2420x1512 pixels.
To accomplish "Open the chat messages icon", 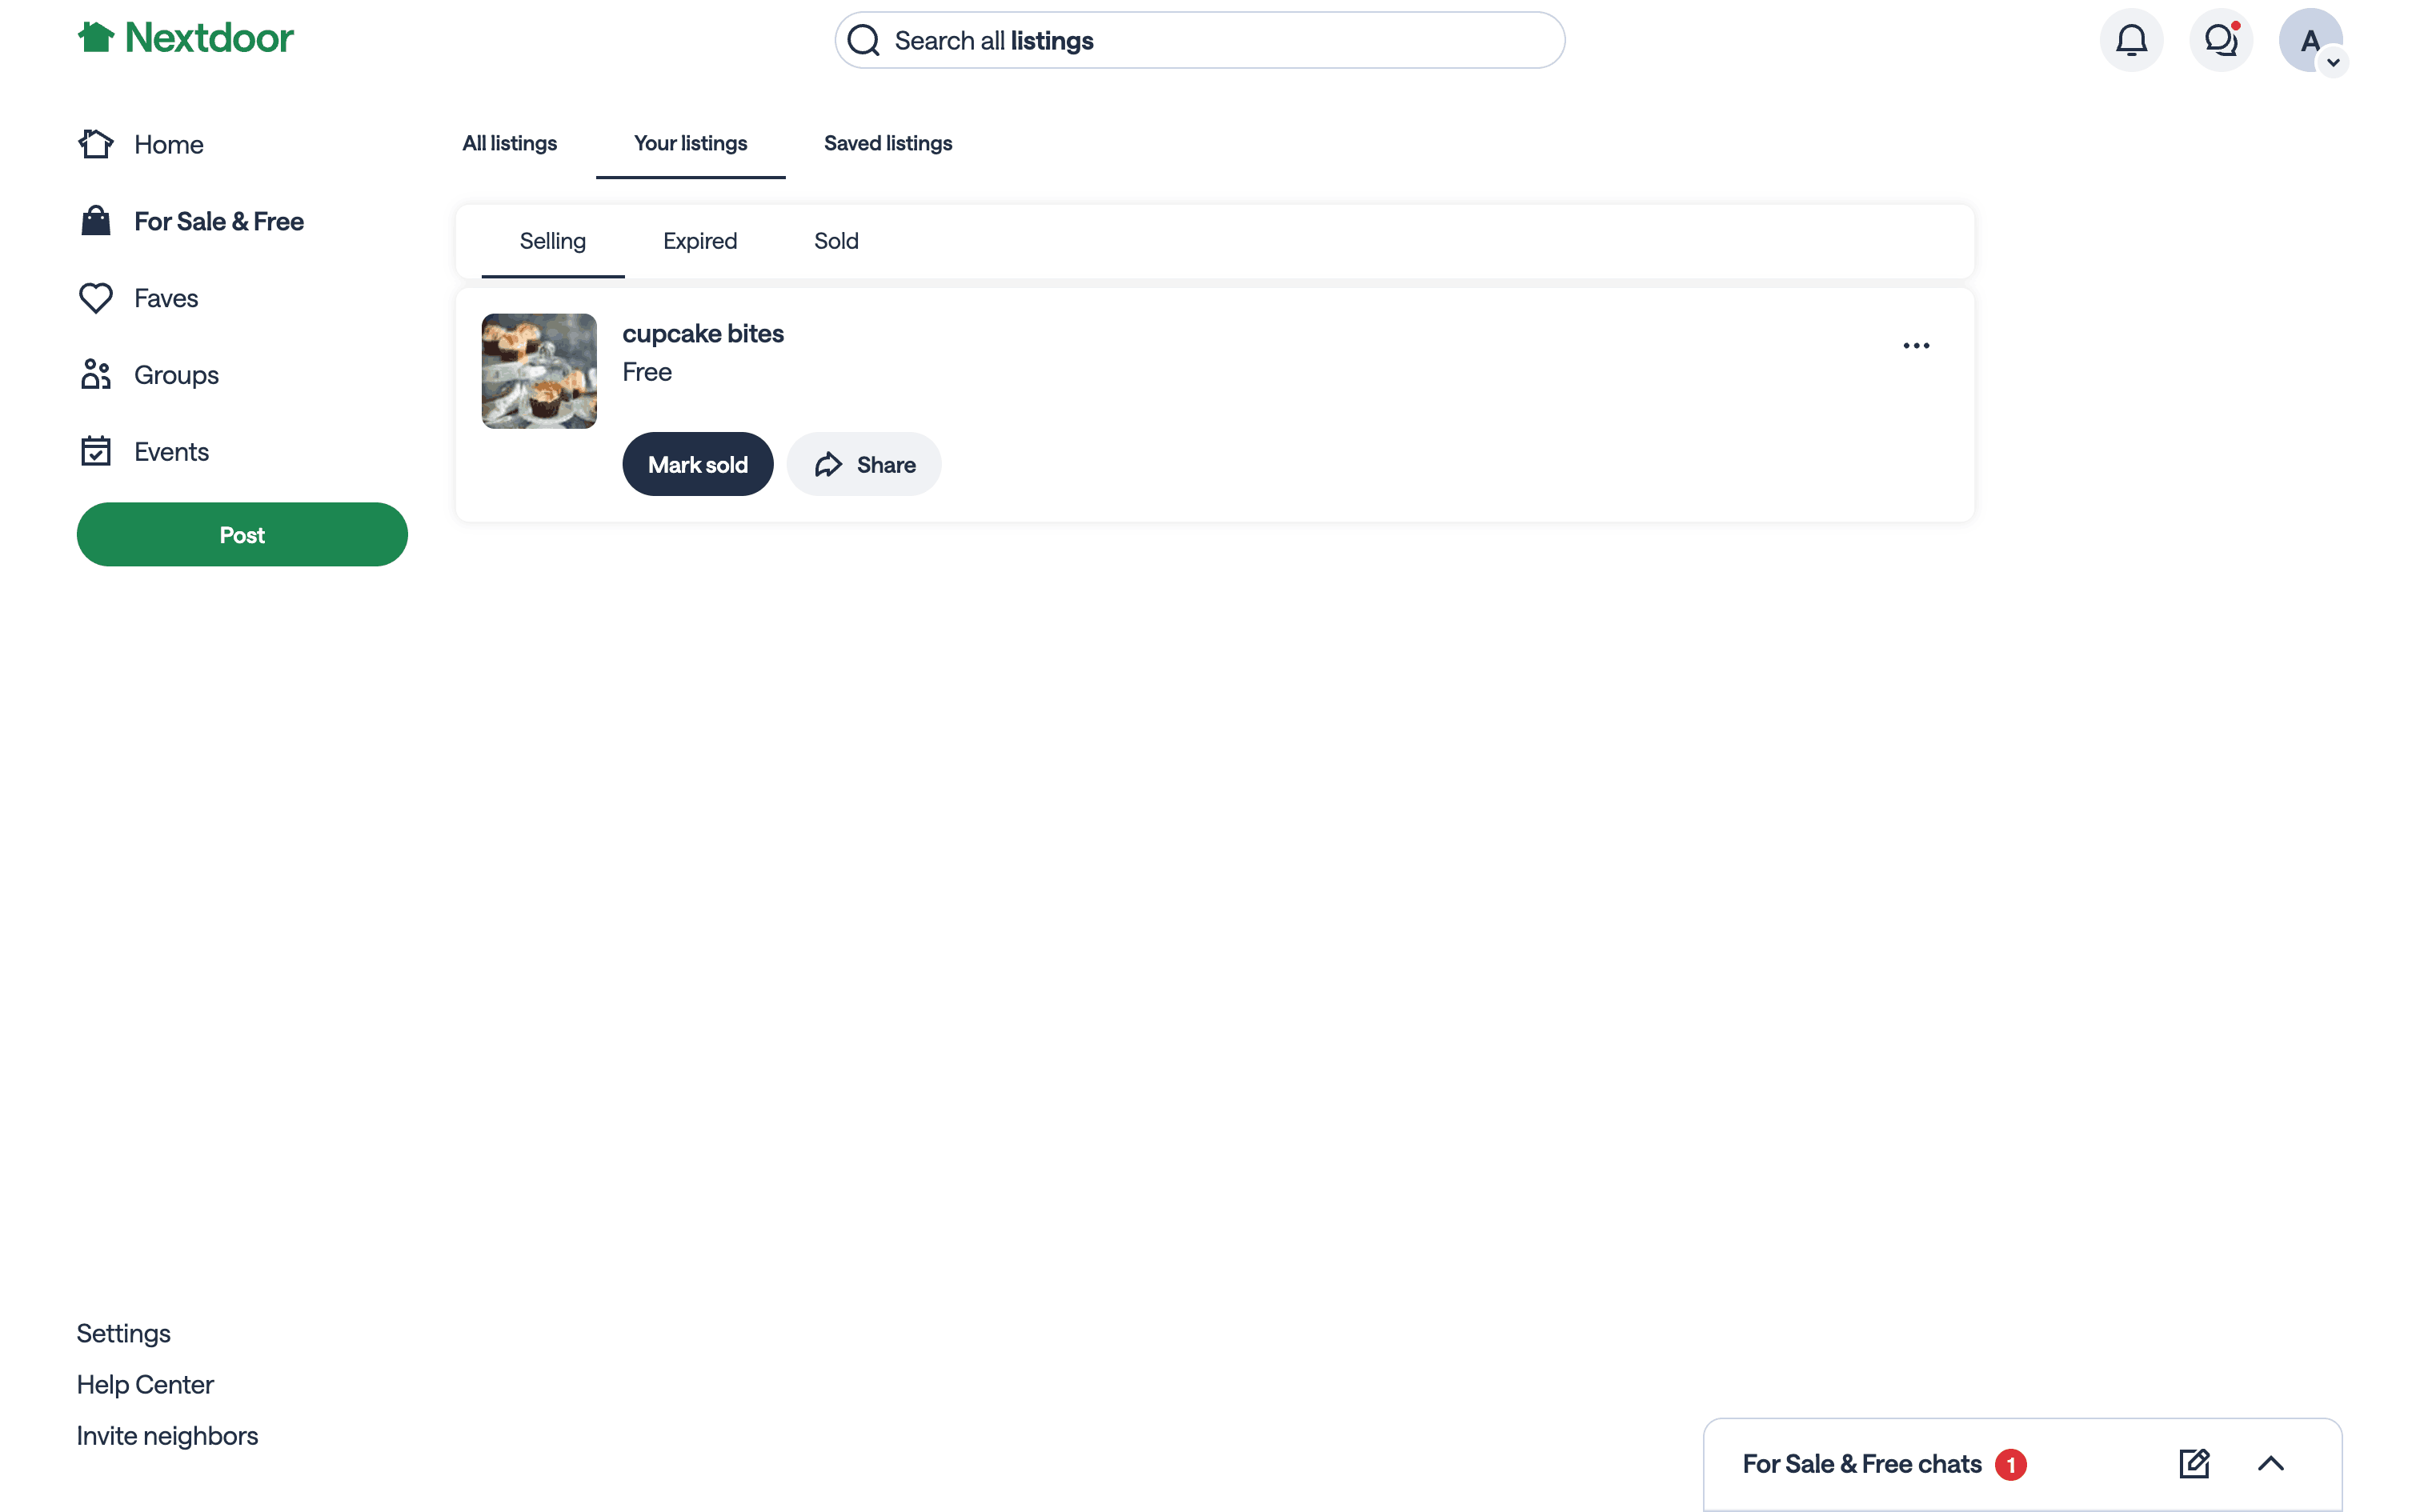I will [x=2221, y=40].
